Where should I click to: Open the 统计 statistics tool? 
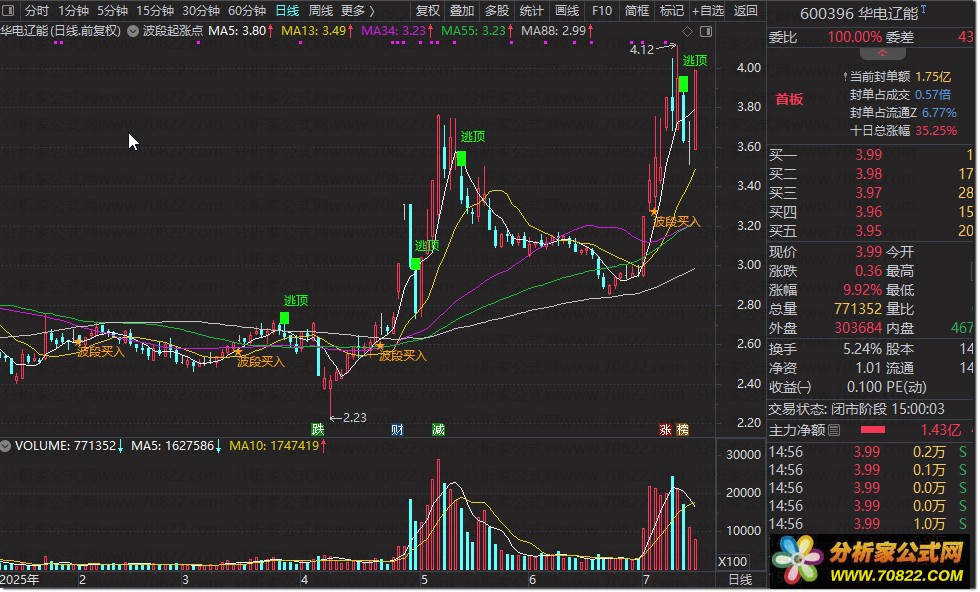coord(531,11)
